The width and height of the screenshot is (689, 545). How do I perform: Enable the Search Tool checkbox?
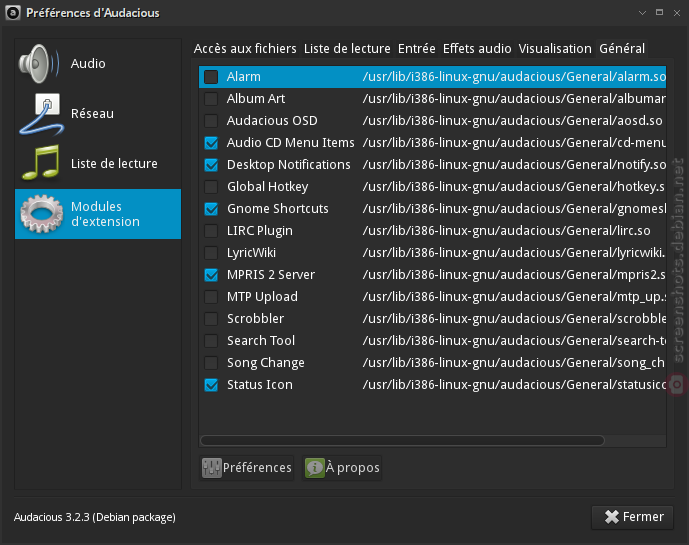coord(211,341)
